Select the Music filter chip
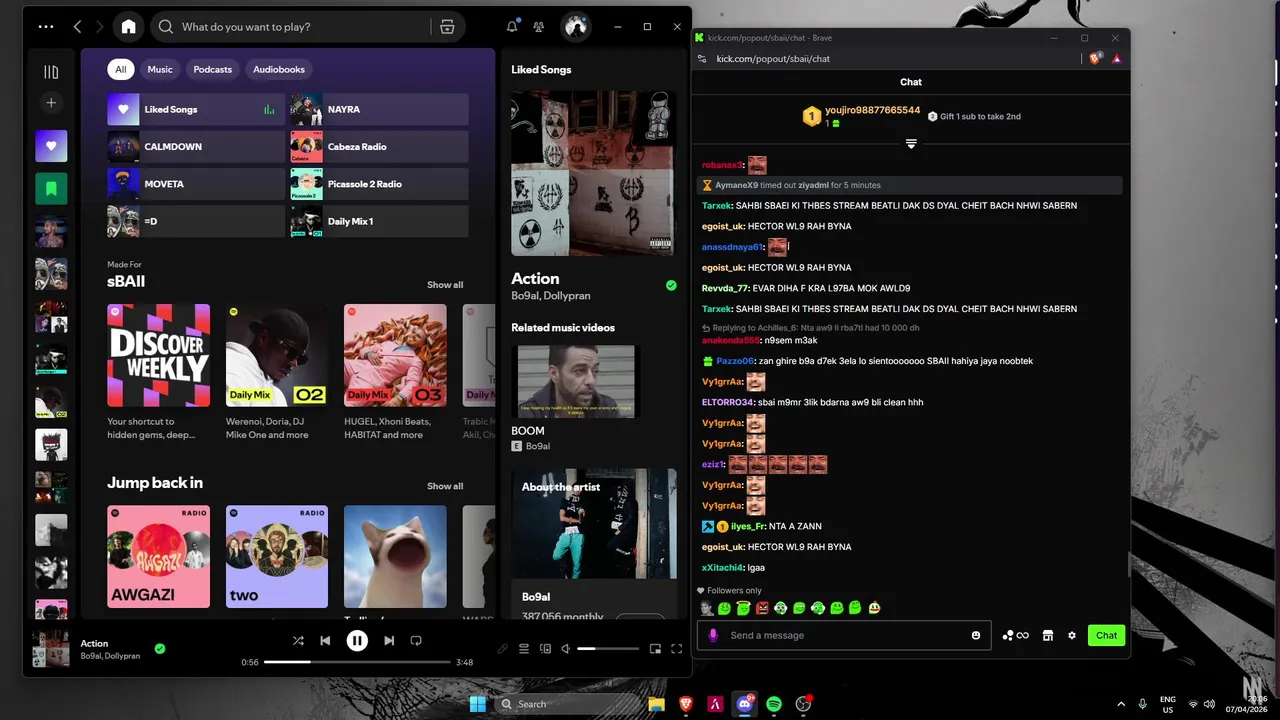This screenshot has width=1280, height=720. click(160, 69)
